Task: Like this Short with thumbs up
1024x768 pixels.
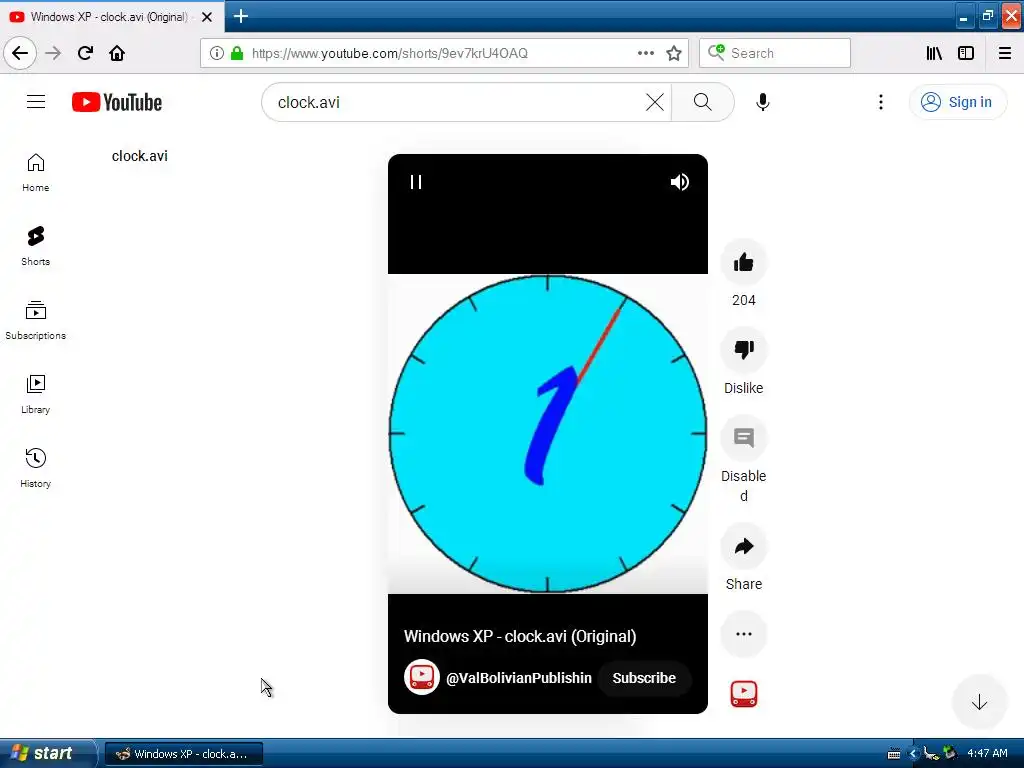Action: click(x=743, y=263)
